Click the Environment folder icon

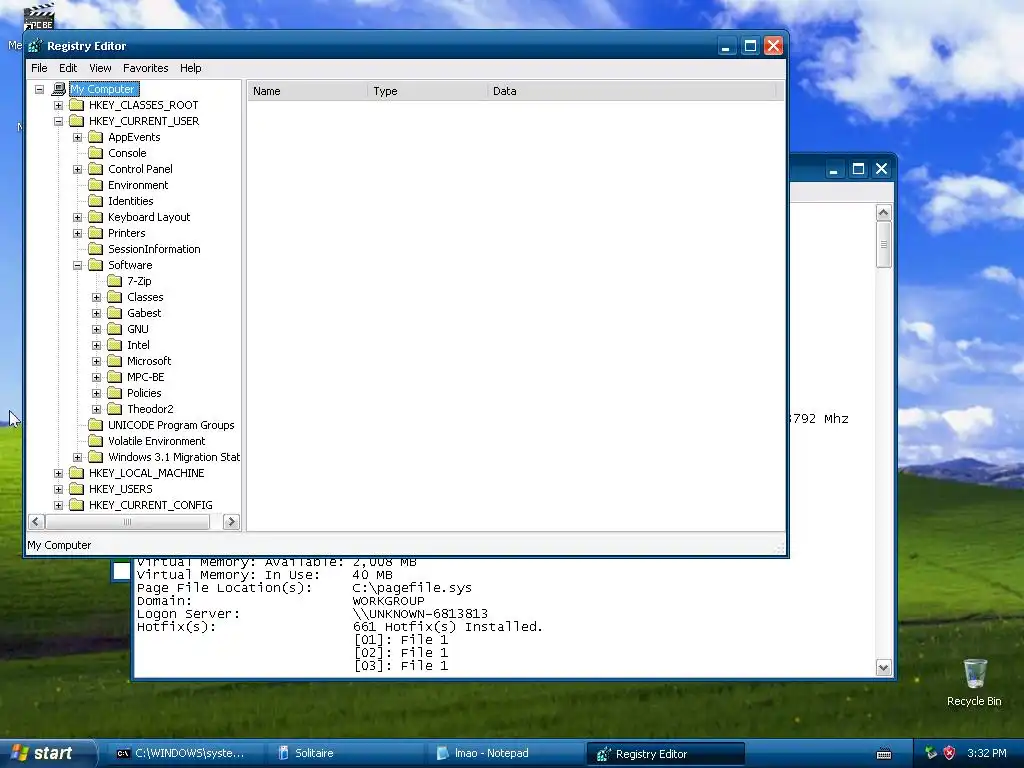[x=96, y=185]
